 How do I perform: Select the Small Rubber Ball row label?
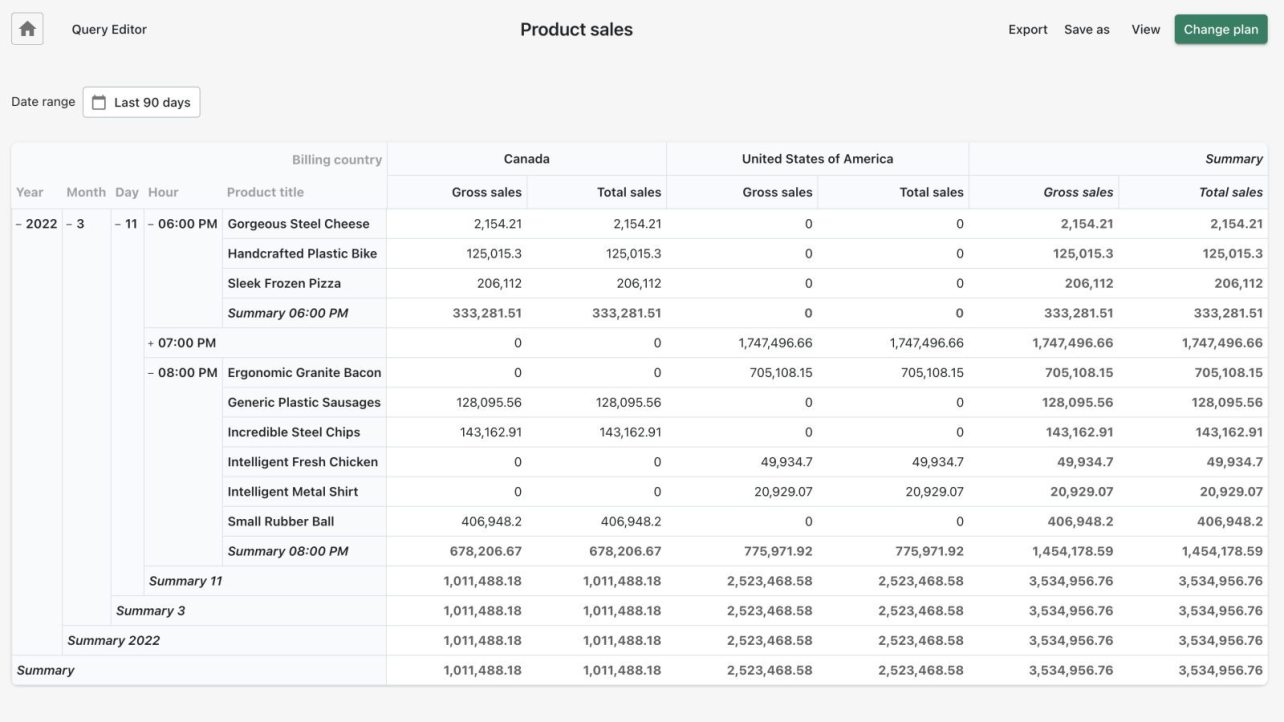(281, 521)
